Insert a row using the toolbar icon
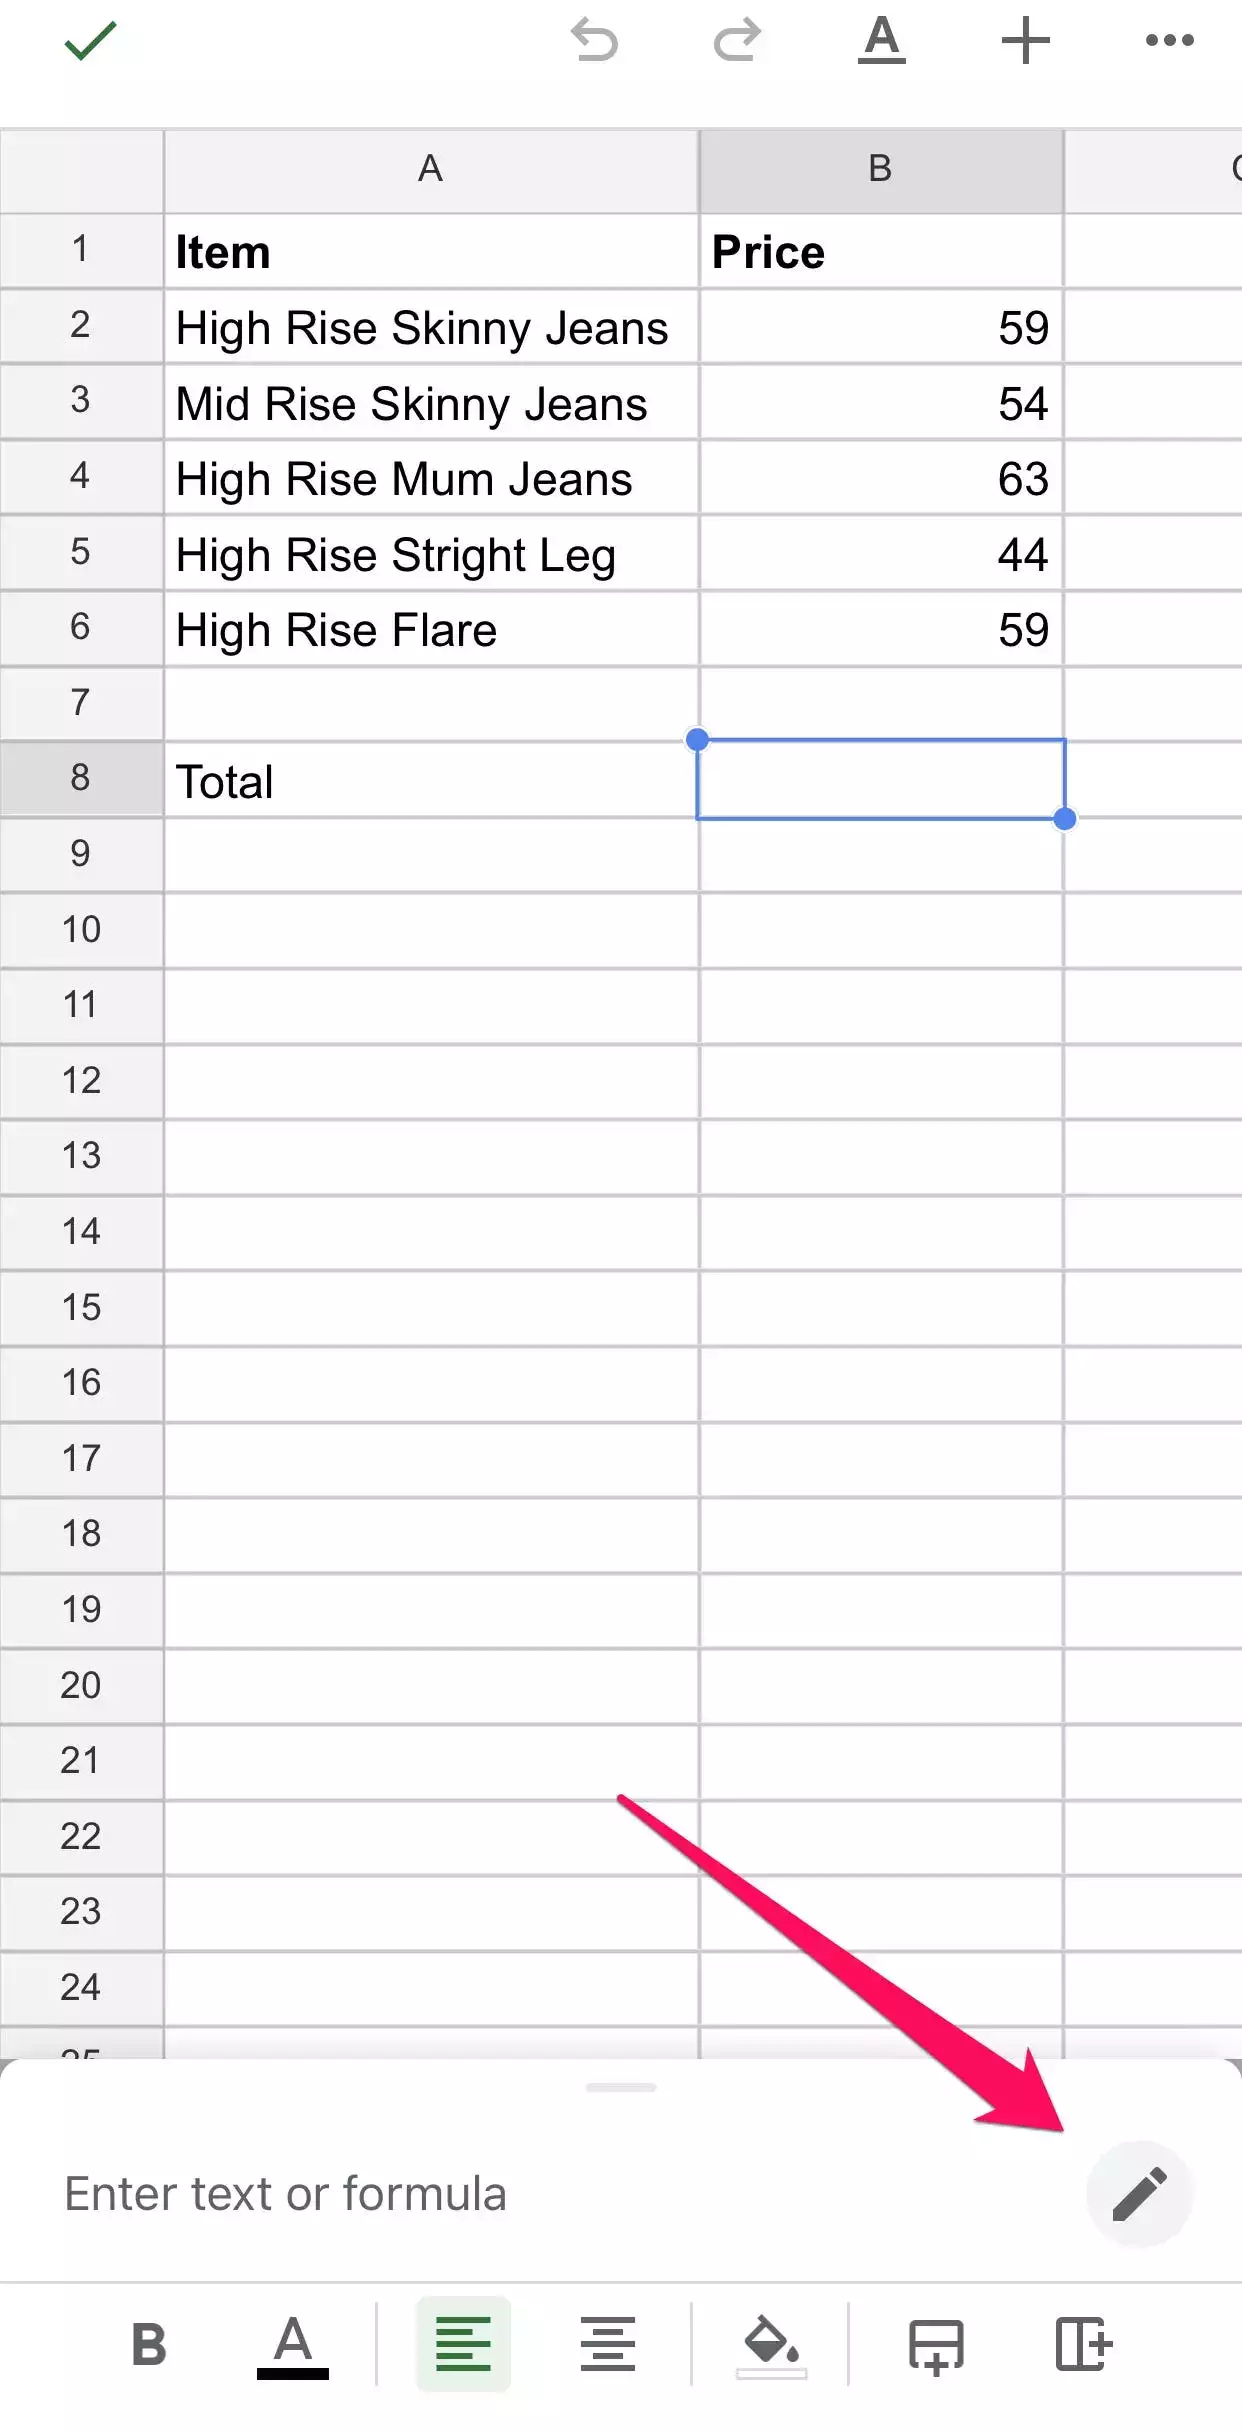This screenshot has height=2432, width=1242. (936, 2346)
